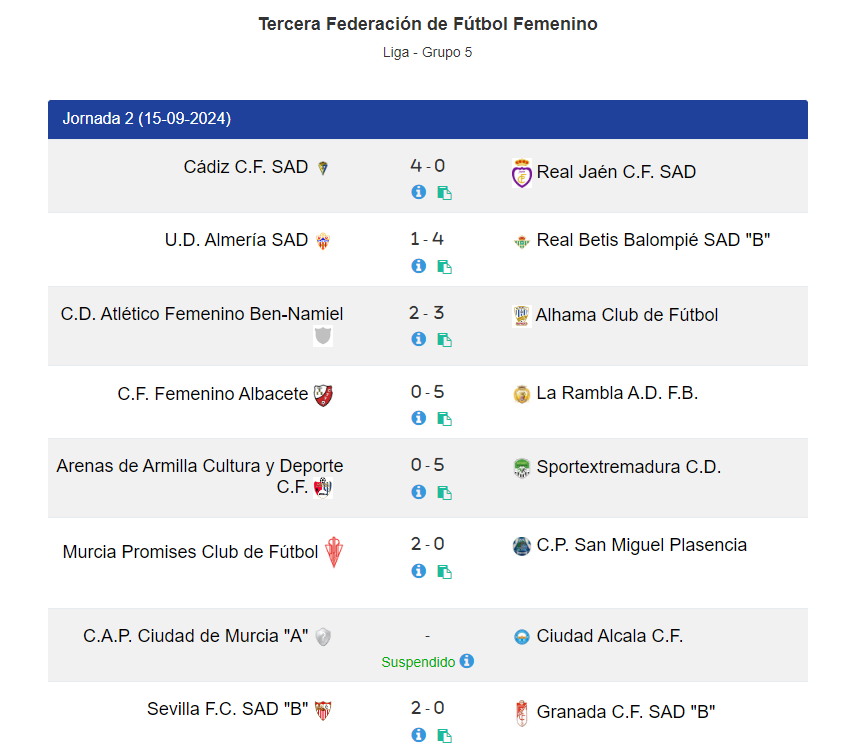Screen dimensions: 843x753
Task: Open match report icon for Arenas de Armilla match
Action: point(444,492)
